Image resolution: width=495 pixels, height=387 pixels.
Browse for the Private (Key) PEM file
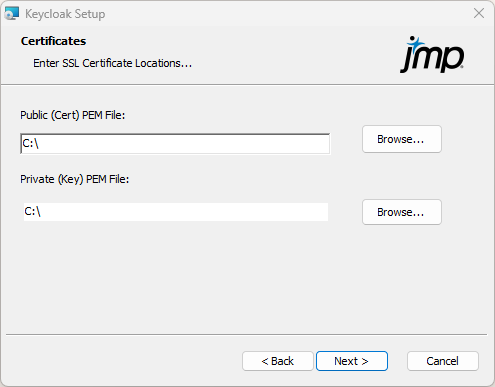coord(402,212)
